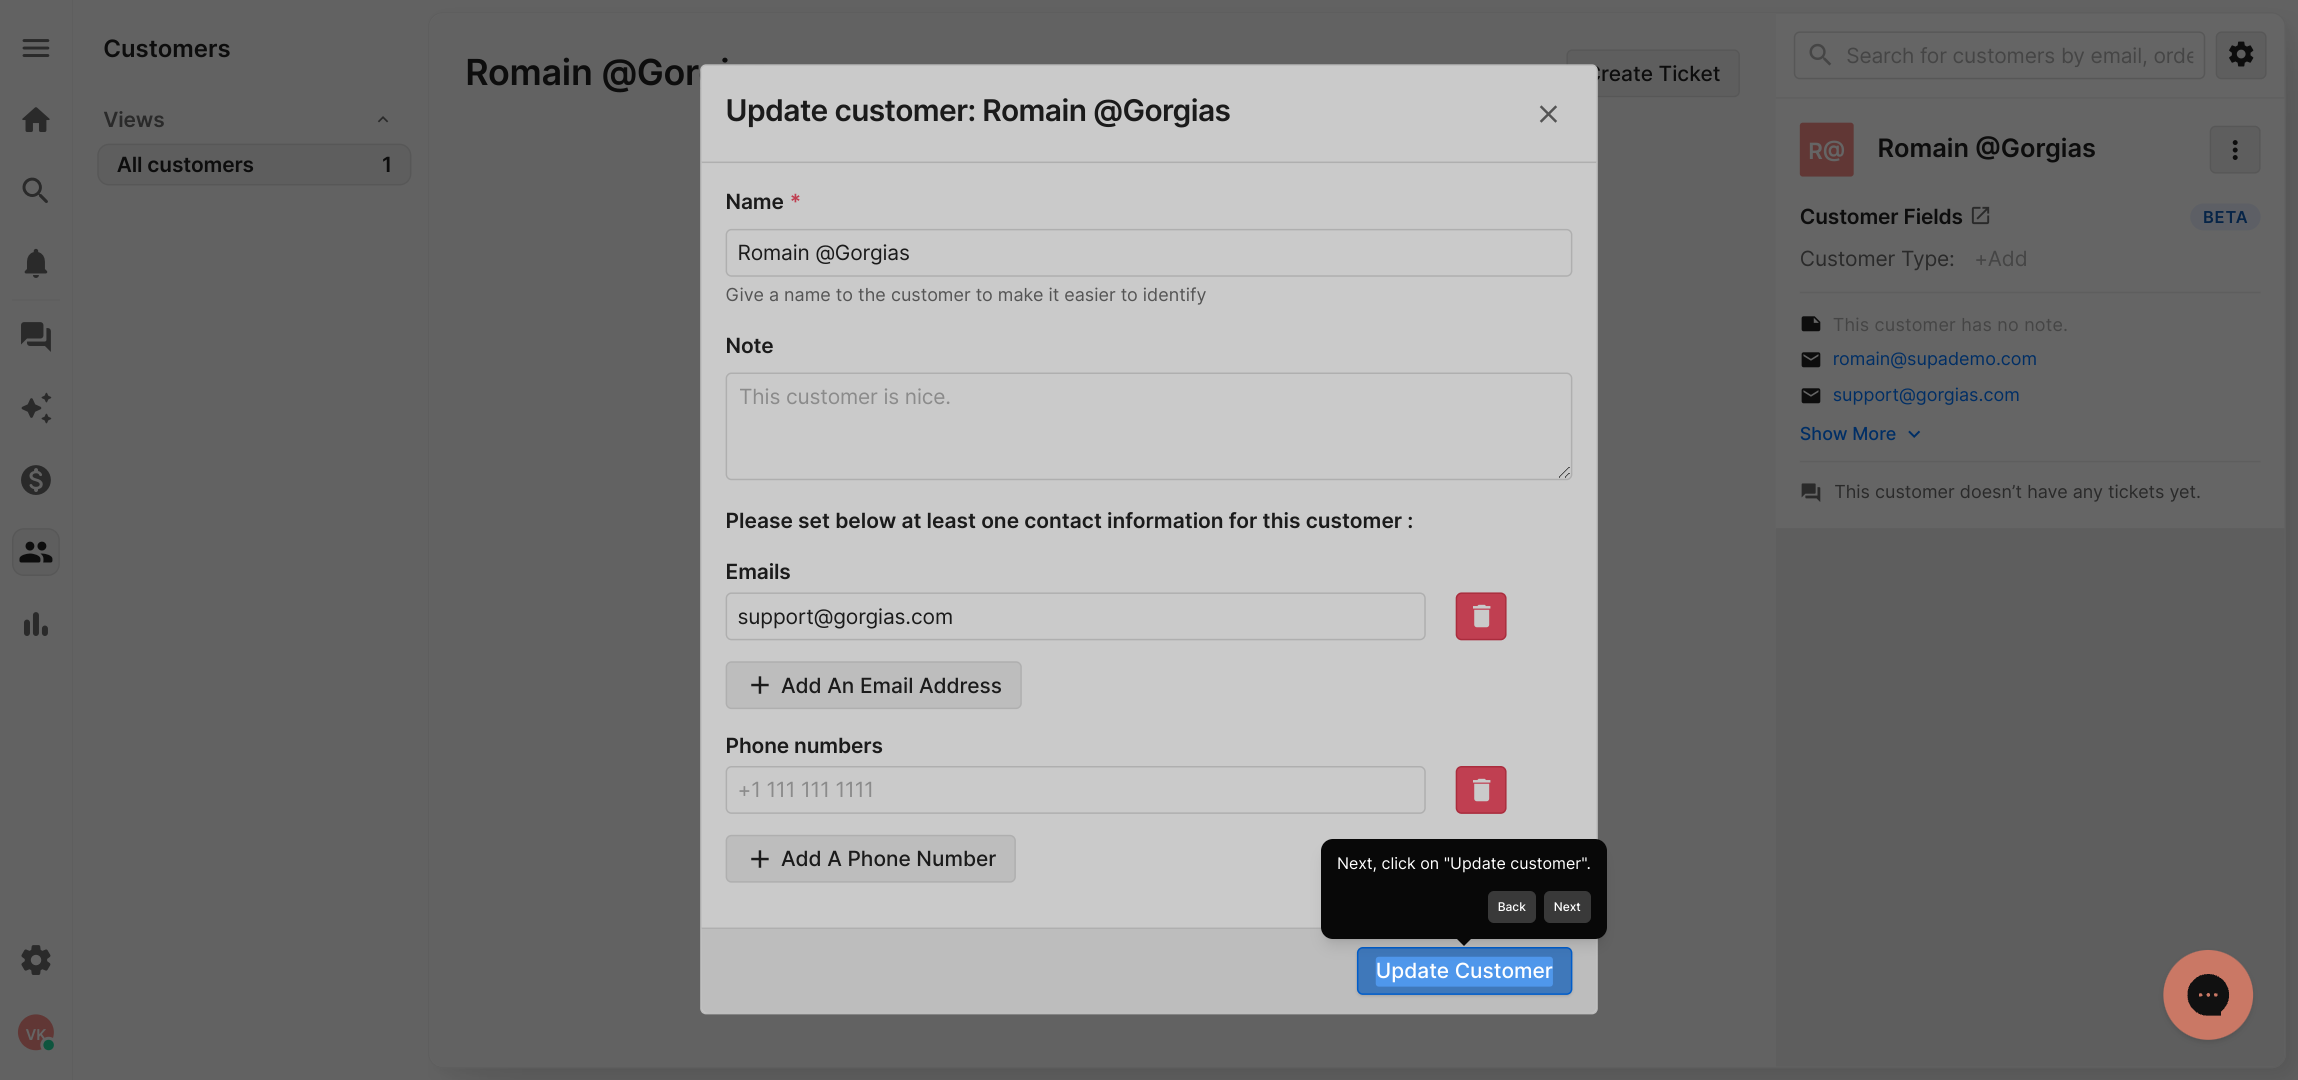This screenshot has width=2298, height=1080.
Task: Open the hamburger navigation menu
Action: click(36, 48)
